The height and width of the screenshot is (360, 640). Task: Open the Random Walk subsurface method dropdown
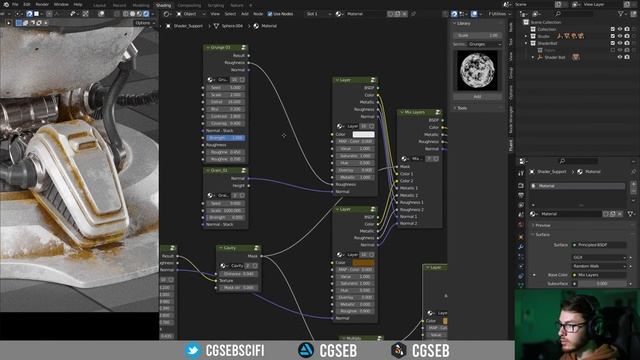(x=599, y=266)
